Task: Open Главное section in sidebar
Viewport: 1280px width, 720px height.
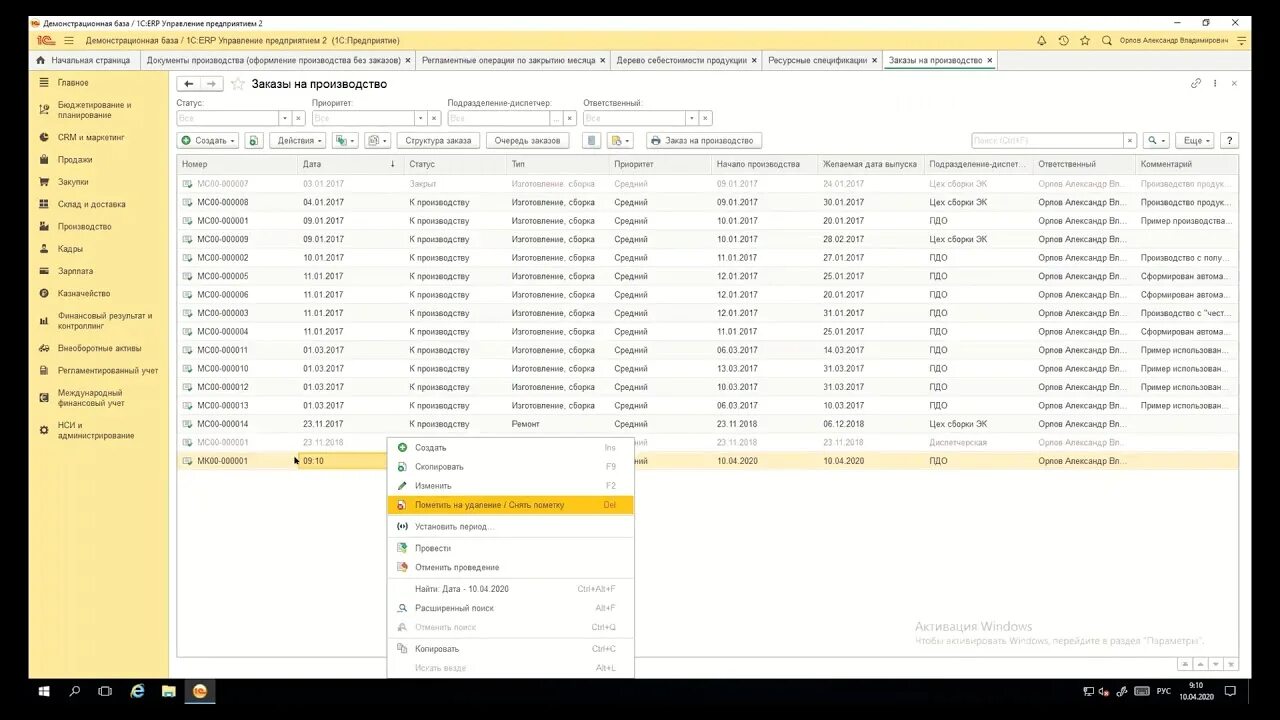Action: point(73,83)
